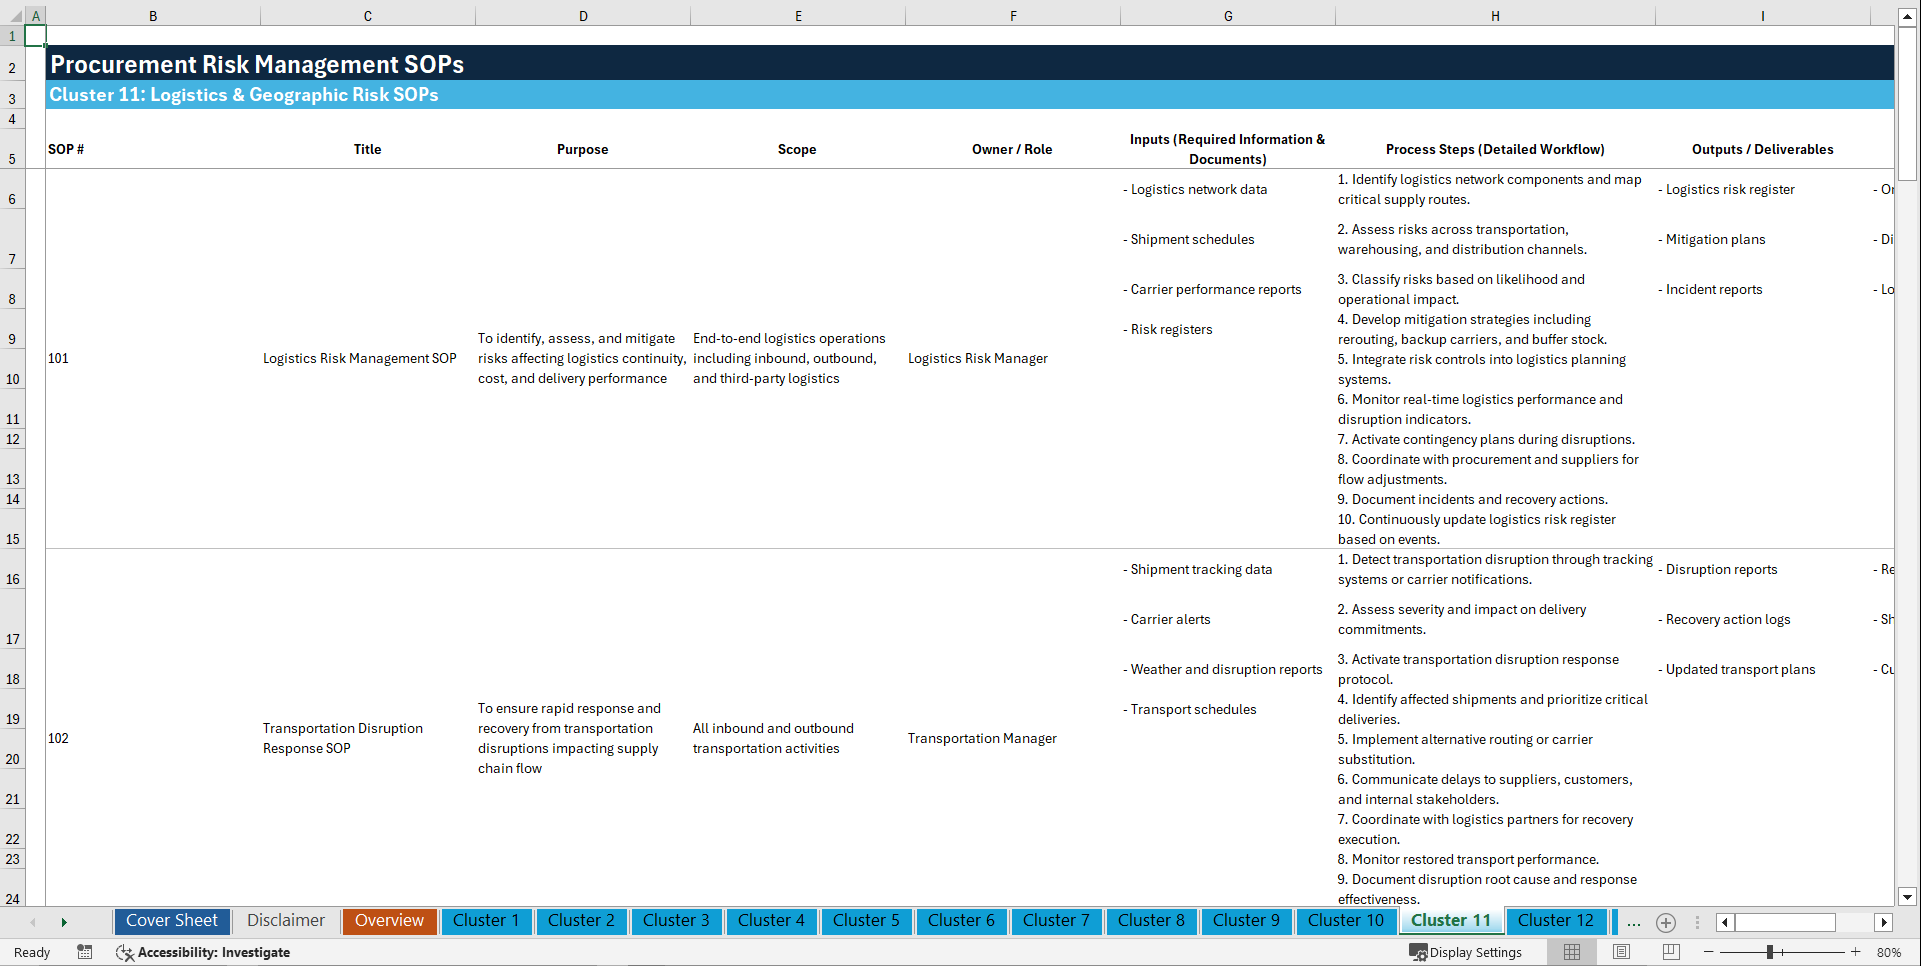Click the 'Procurement Risk Management SOPs' title

[257, 64]
